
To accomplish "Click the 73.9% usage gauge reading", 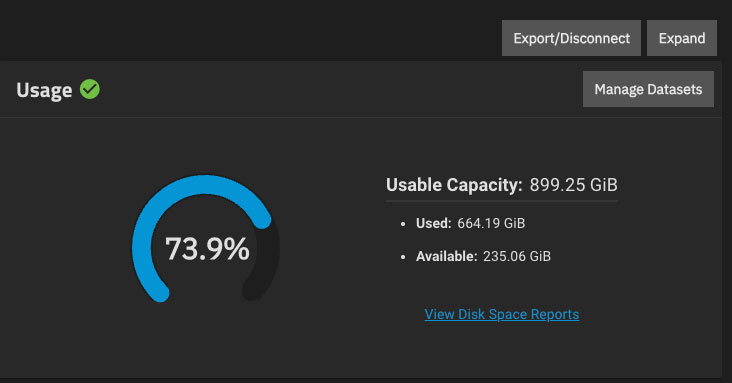I will (x=207, y=248).
